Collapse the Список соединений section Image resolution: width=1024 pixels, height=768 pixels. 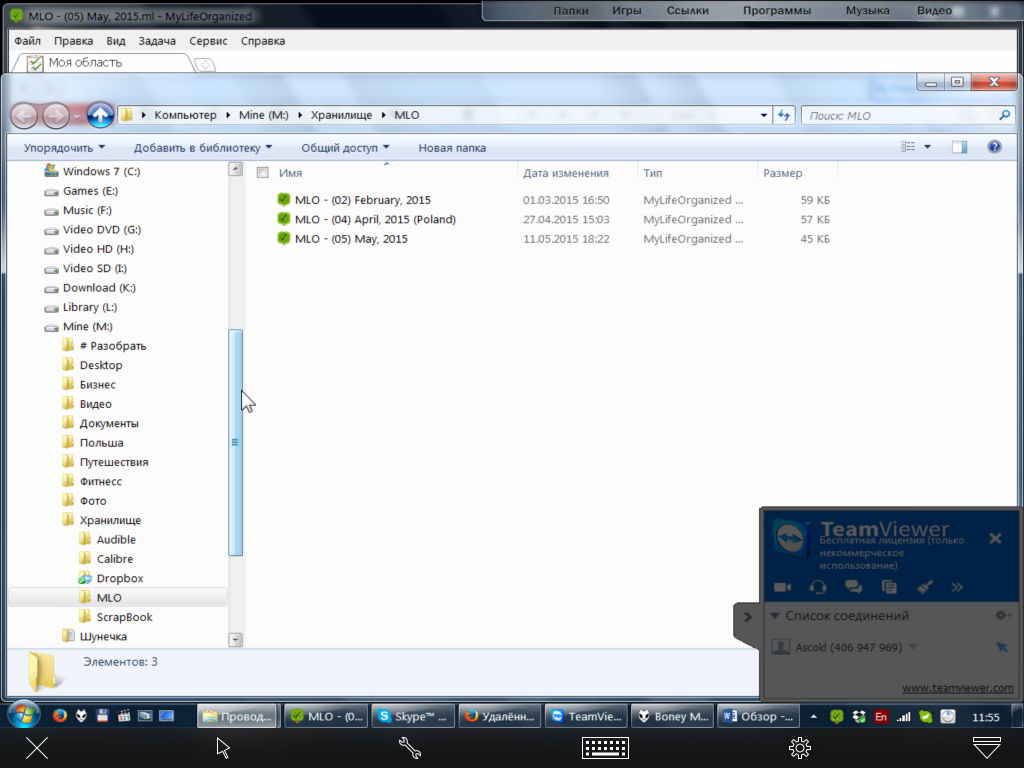tap(775, 616)
